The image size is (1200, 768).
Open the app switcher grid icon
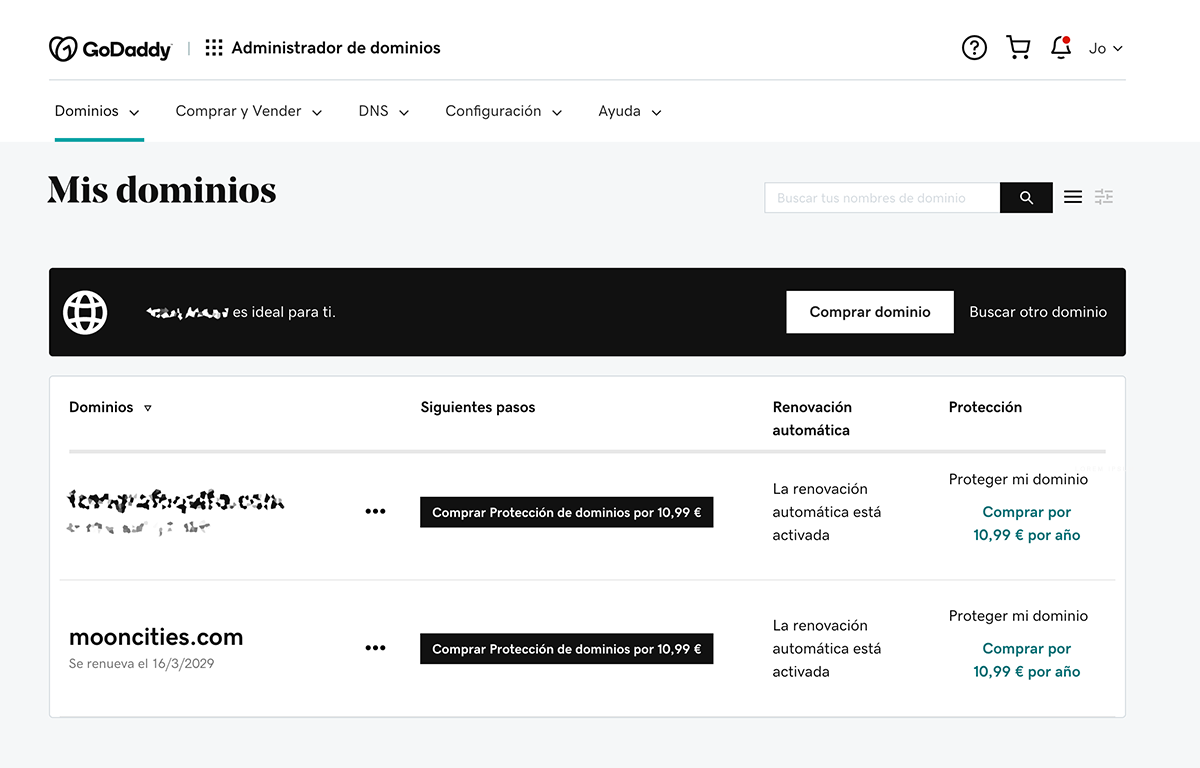click(212, 47)
